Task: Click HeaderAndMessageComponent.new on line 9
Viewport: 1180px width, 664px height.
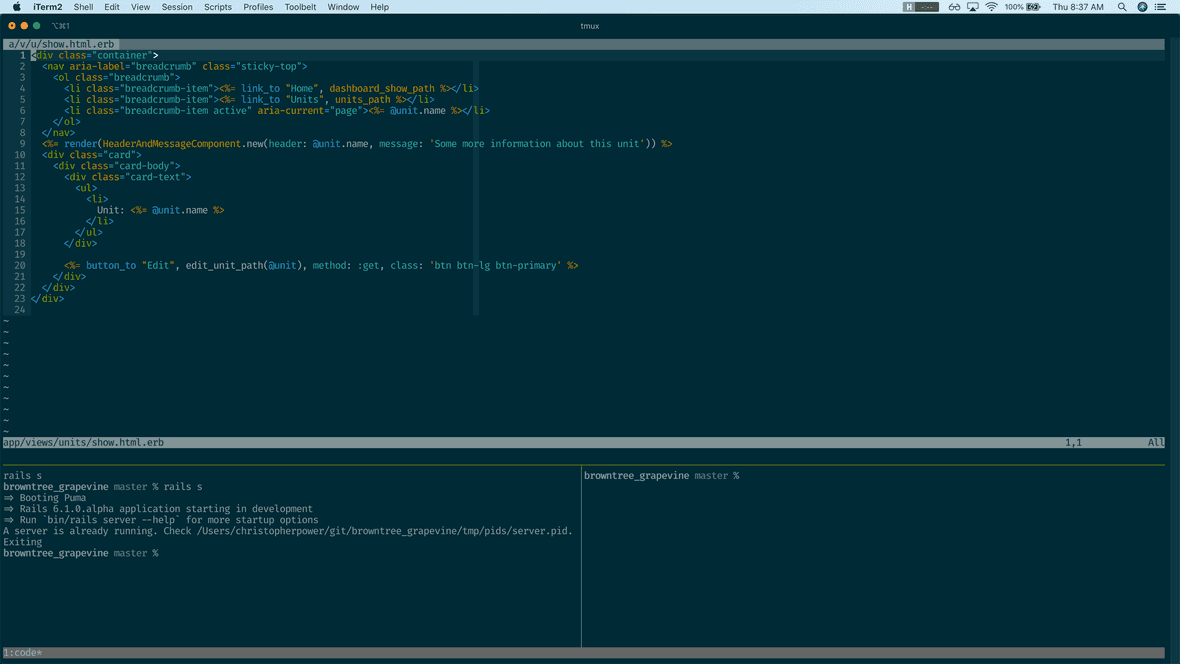Action: (183, 144)
